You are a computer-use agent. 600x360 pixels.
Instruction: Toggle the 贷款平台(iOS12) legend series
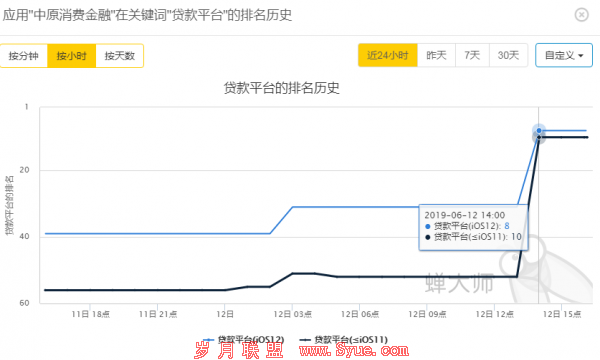[x=244, y=339]
